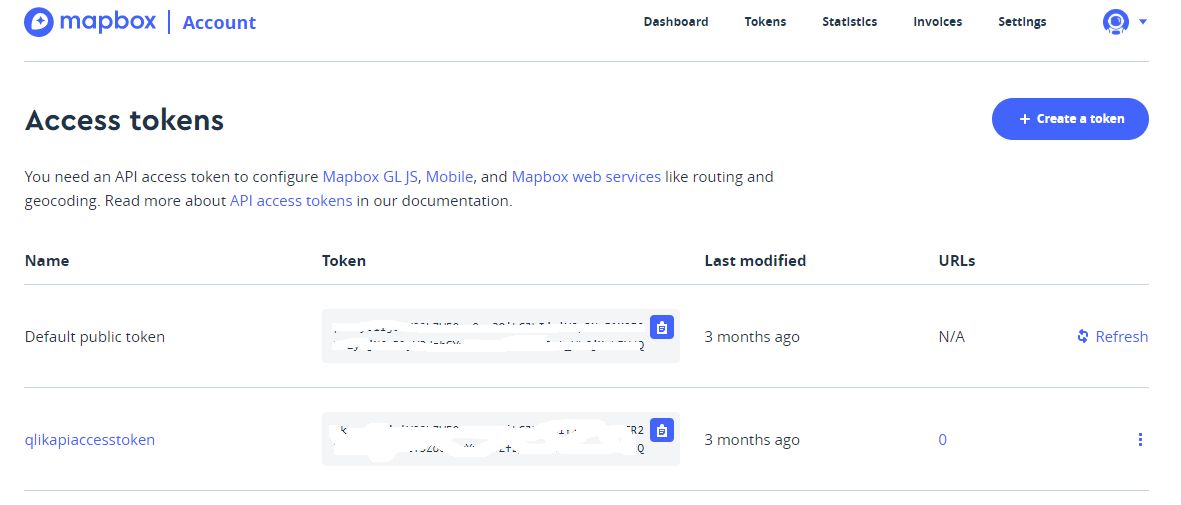Image resolution: width=1181 pixels, height=505 pixels.
Task: Expand the account dropdown arrow
Action: pyautogui.click(x=1142, y=22)
